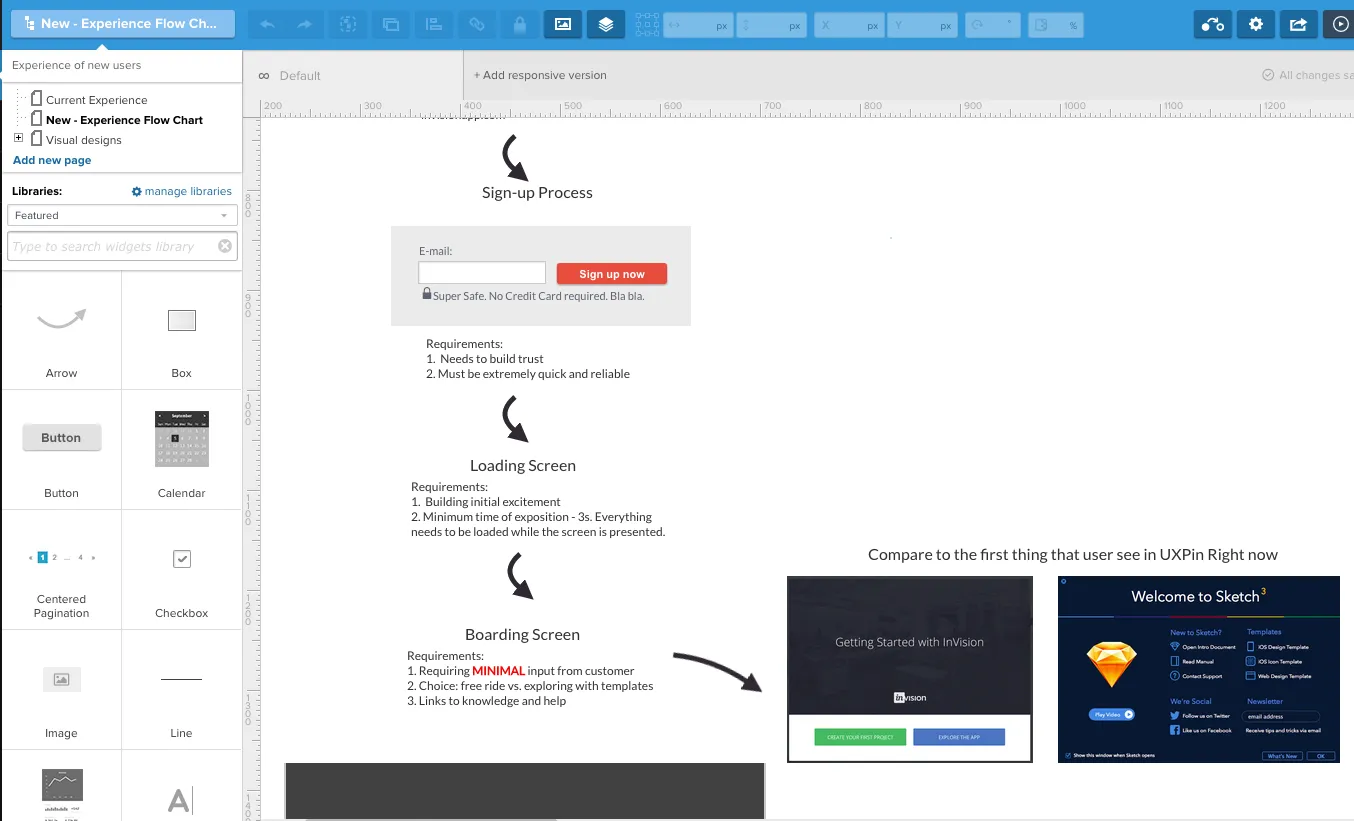Click the width px field

698,25
